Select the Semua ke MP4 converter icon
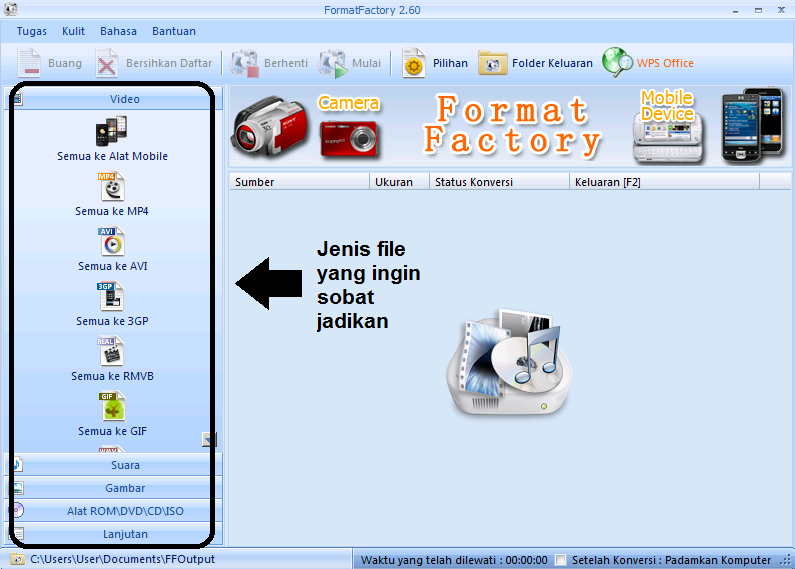 tap(112, 187)
